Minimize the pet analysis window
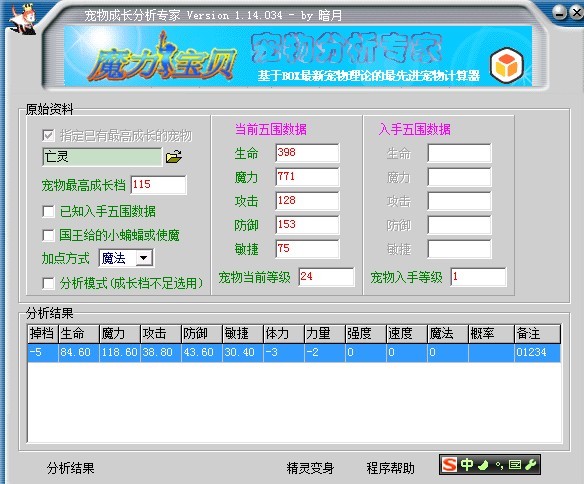This screenshot has height=484, width=584. point(559,13)
